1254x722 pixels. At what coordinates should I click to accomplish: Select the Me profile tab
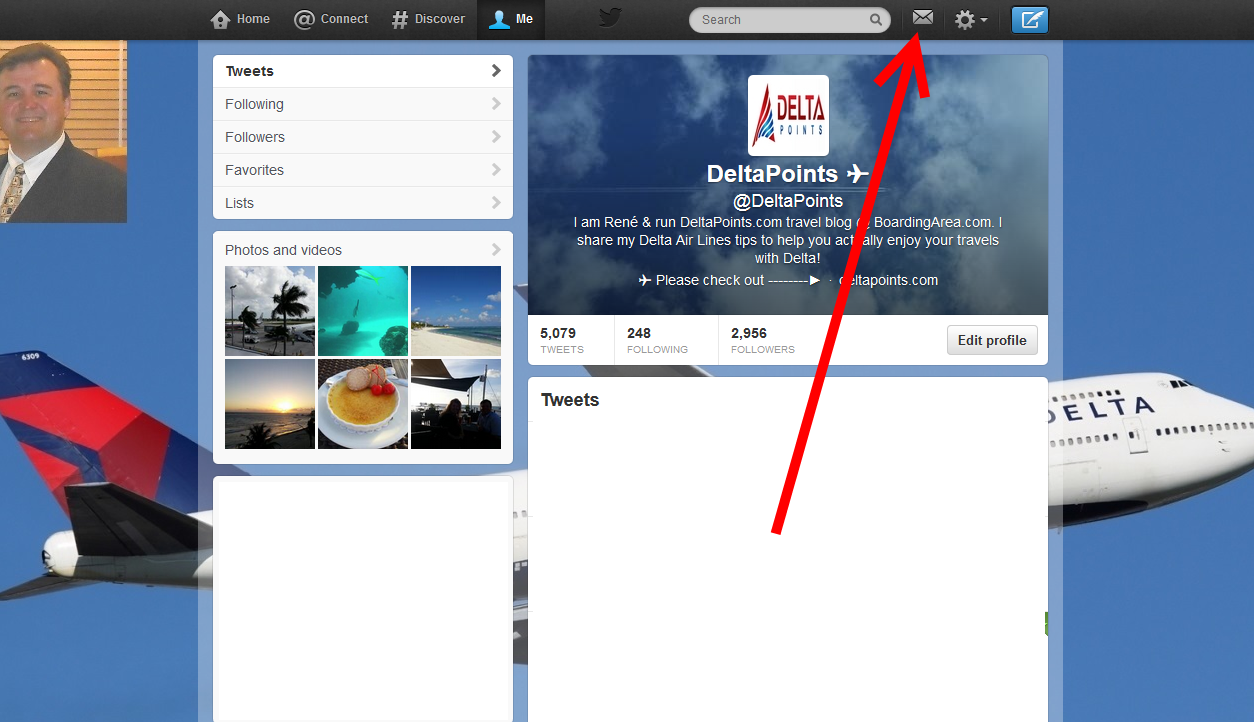point(511,19)
